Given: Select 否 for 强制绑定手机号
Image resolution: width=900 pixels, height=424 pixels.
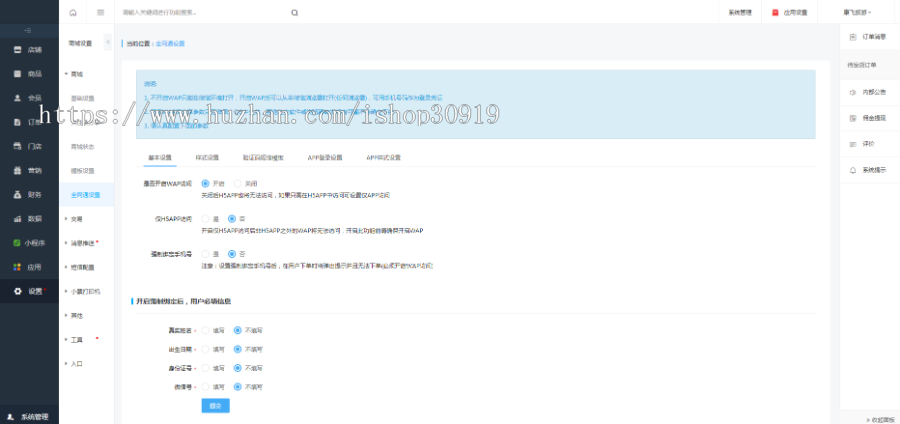Looking at the screenshot, I should [232, 254].
